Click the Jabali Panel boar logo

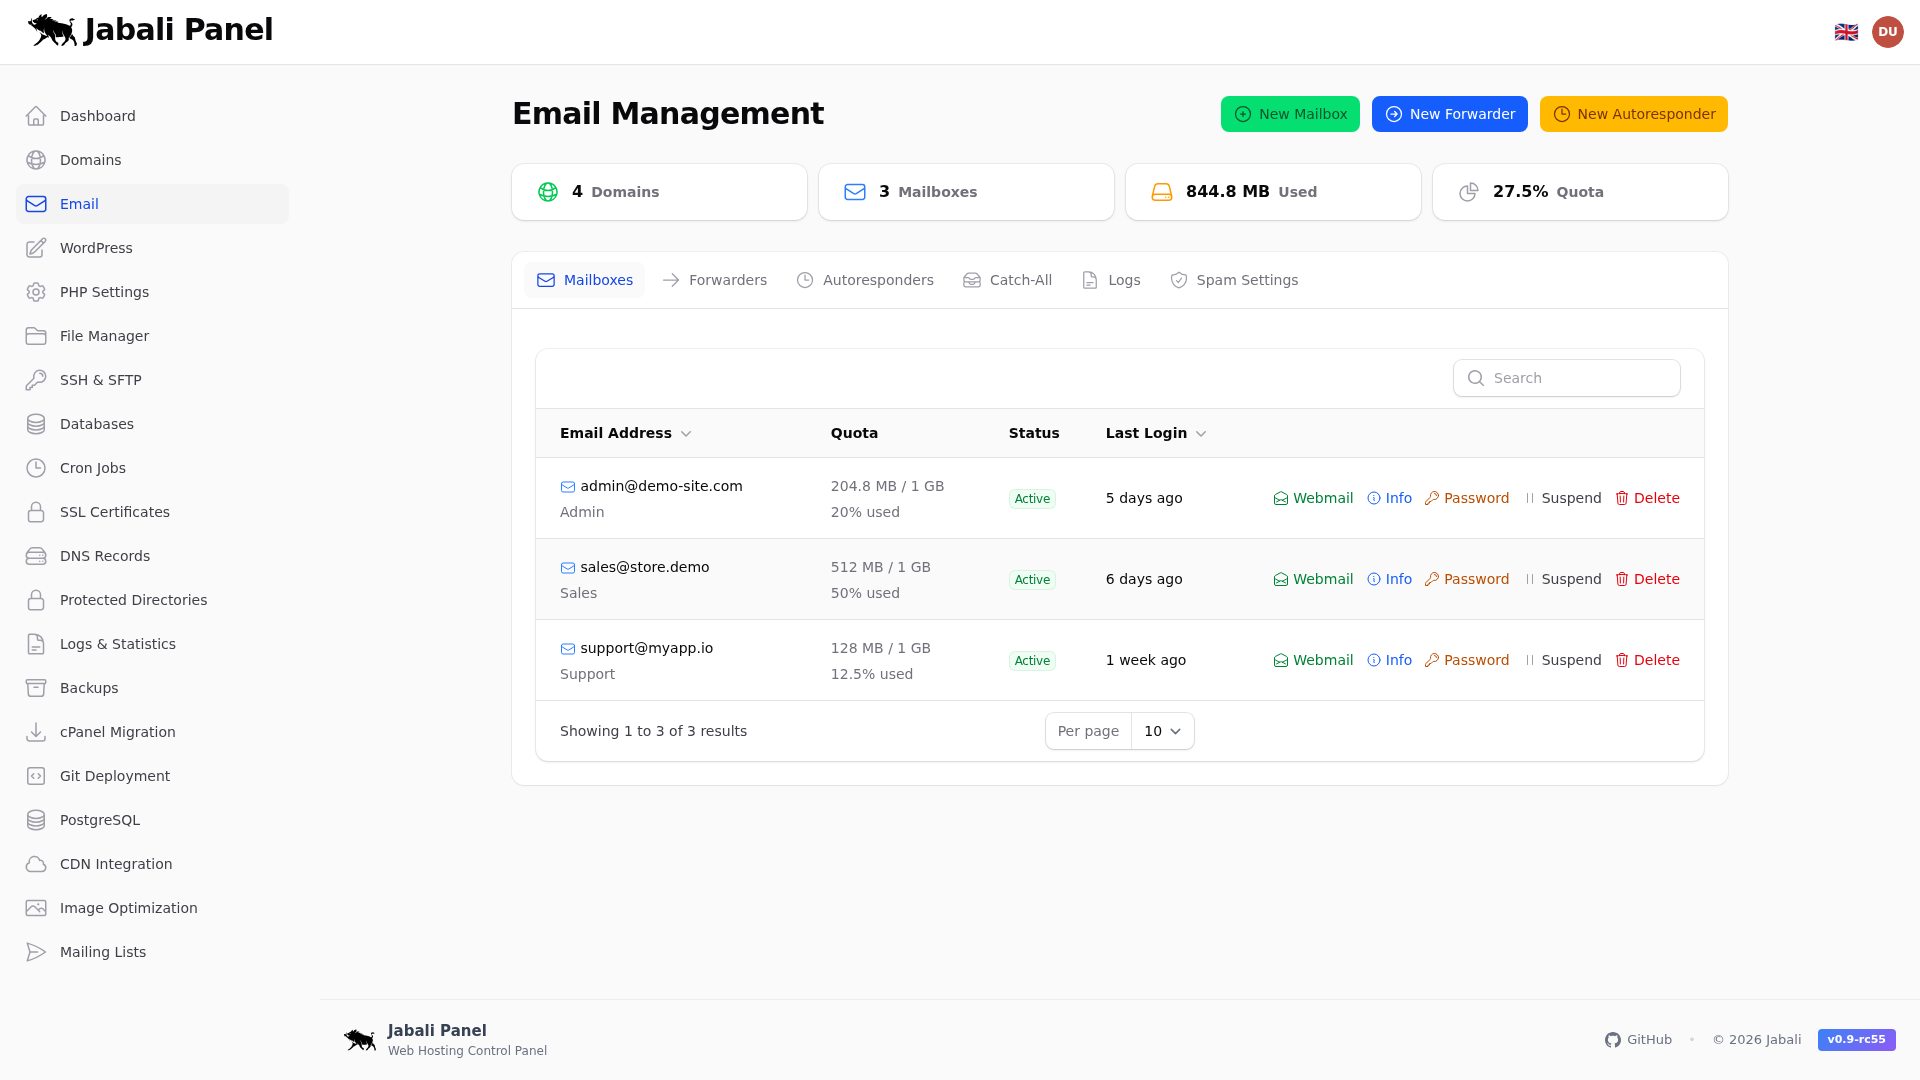coord(50,30)
